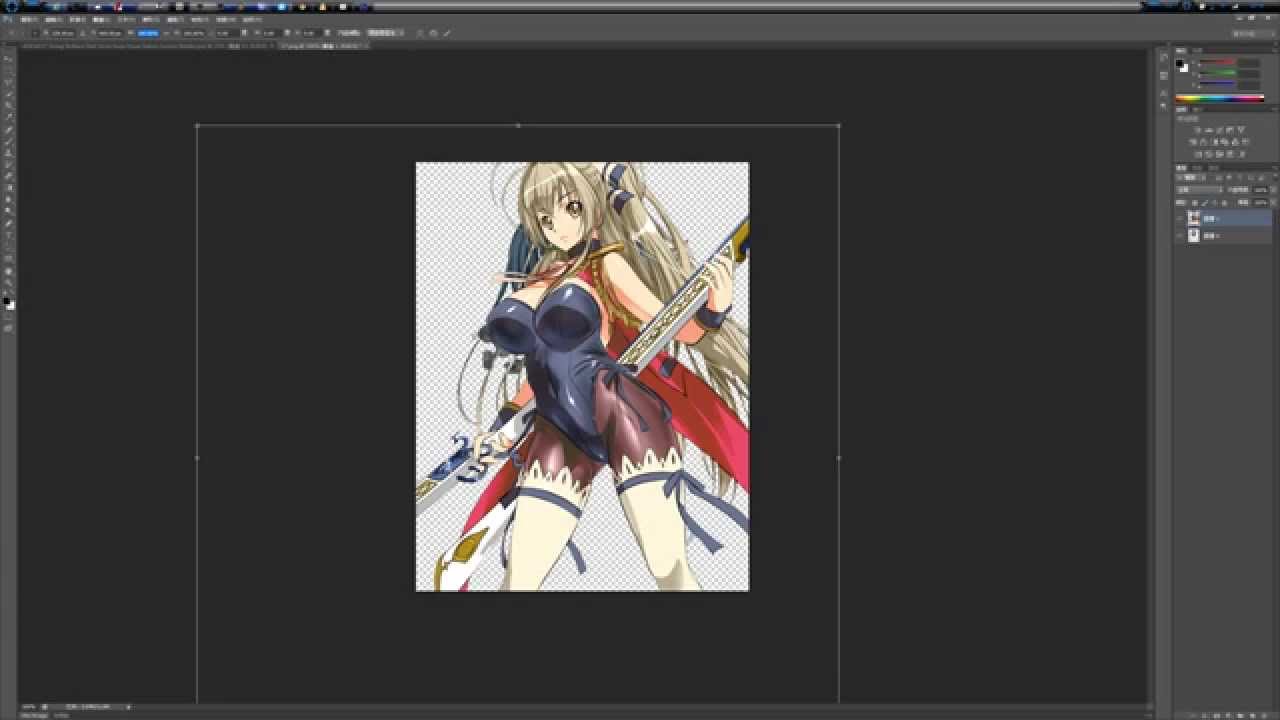Toggle the width-height aspect ratio link
The height and width of the screenshot is (720, 1280).
tap(166, 32)
